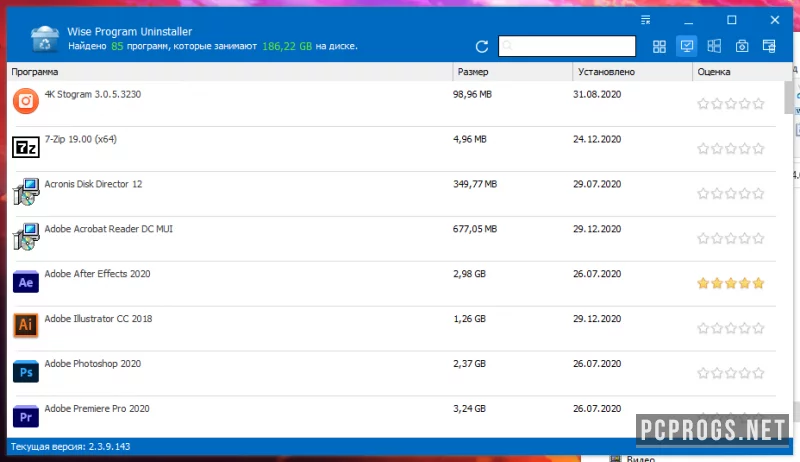Rate Adobe Acrobat Reader with stars
The width and height of the screenshot is (800, 462).
click(731, 239)
